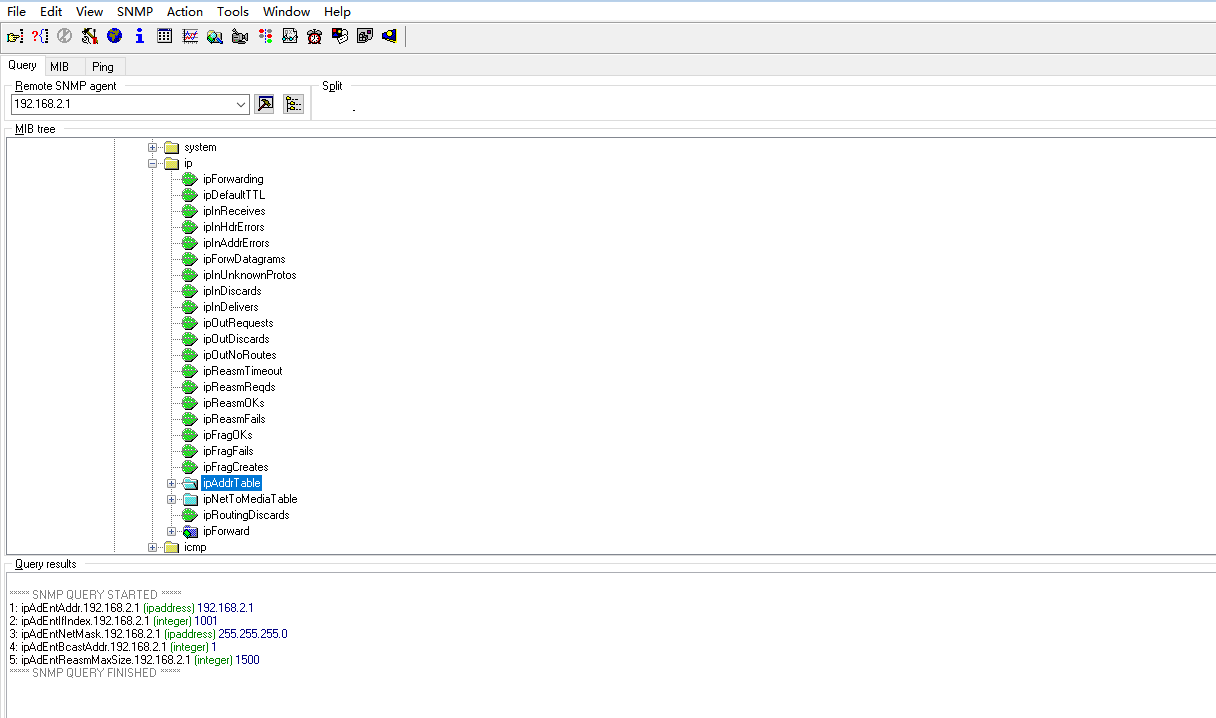This screenshot has height=718, width=1216.
Task: Open the File menu
Action: click(x=17, y=11)
